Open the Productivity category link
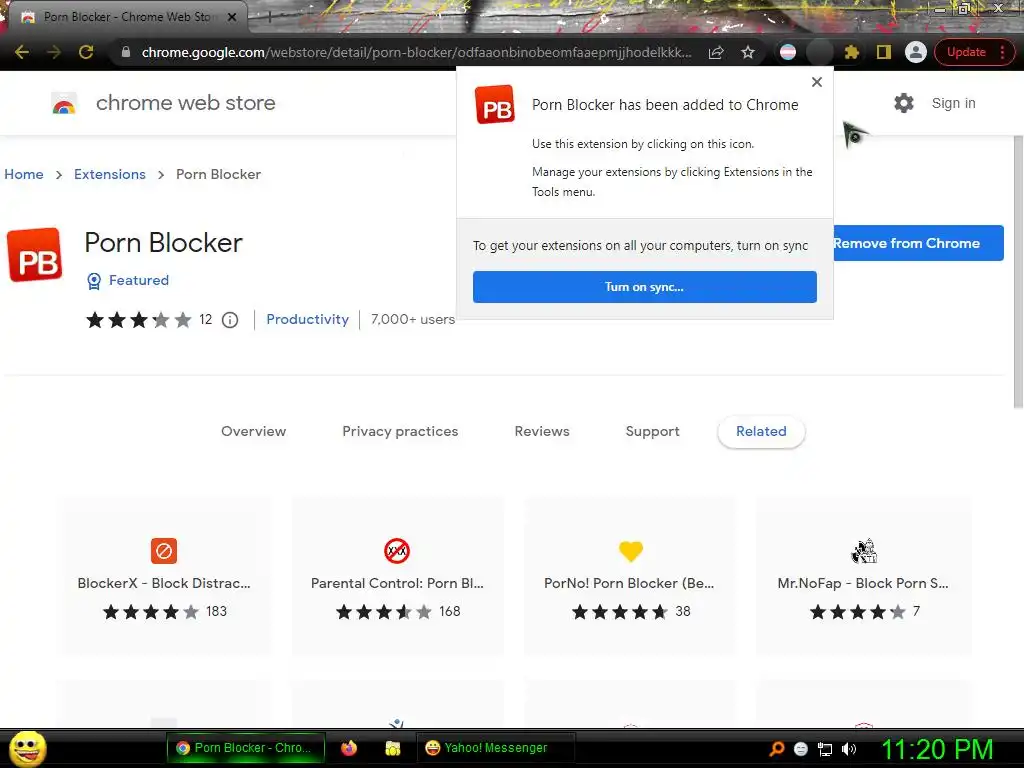Screen dimensions: 1024x768 (x=308, y=319)
